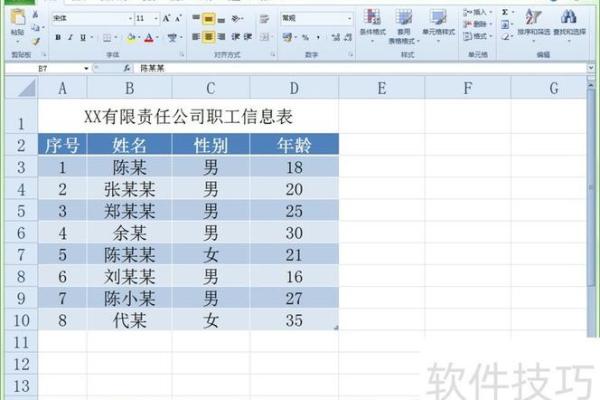Select the cell containing 张某某
Viewport: 600px width, 400px height.
(x=129, y=189)
